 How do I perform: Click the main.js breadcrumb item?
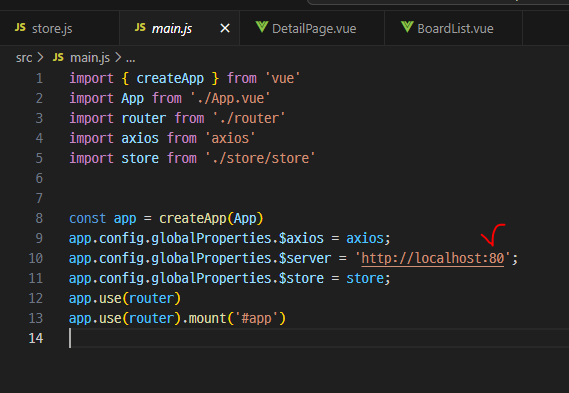click(90, 58)
